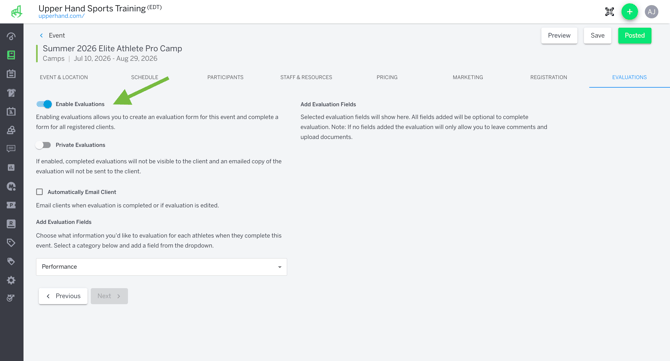Click the back chevron next to Event
Image resolution: width=670 pixels, height=361 pixels.
41,35
